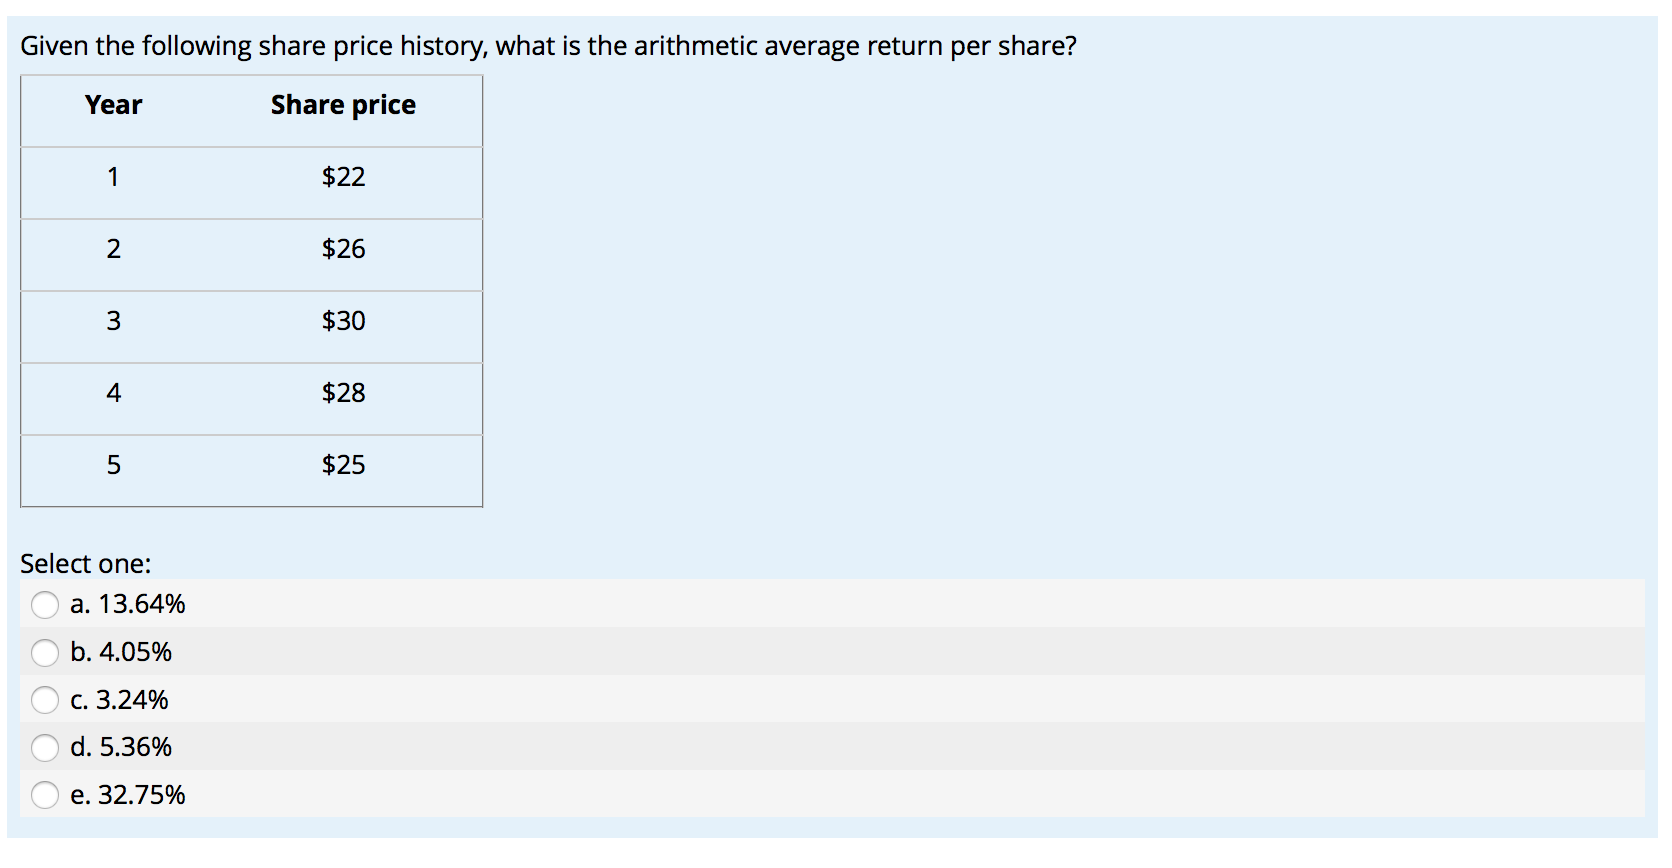1672x868 pixels.
Task: Select radio button for answer a. 13.64%
Action: (46, 605)
